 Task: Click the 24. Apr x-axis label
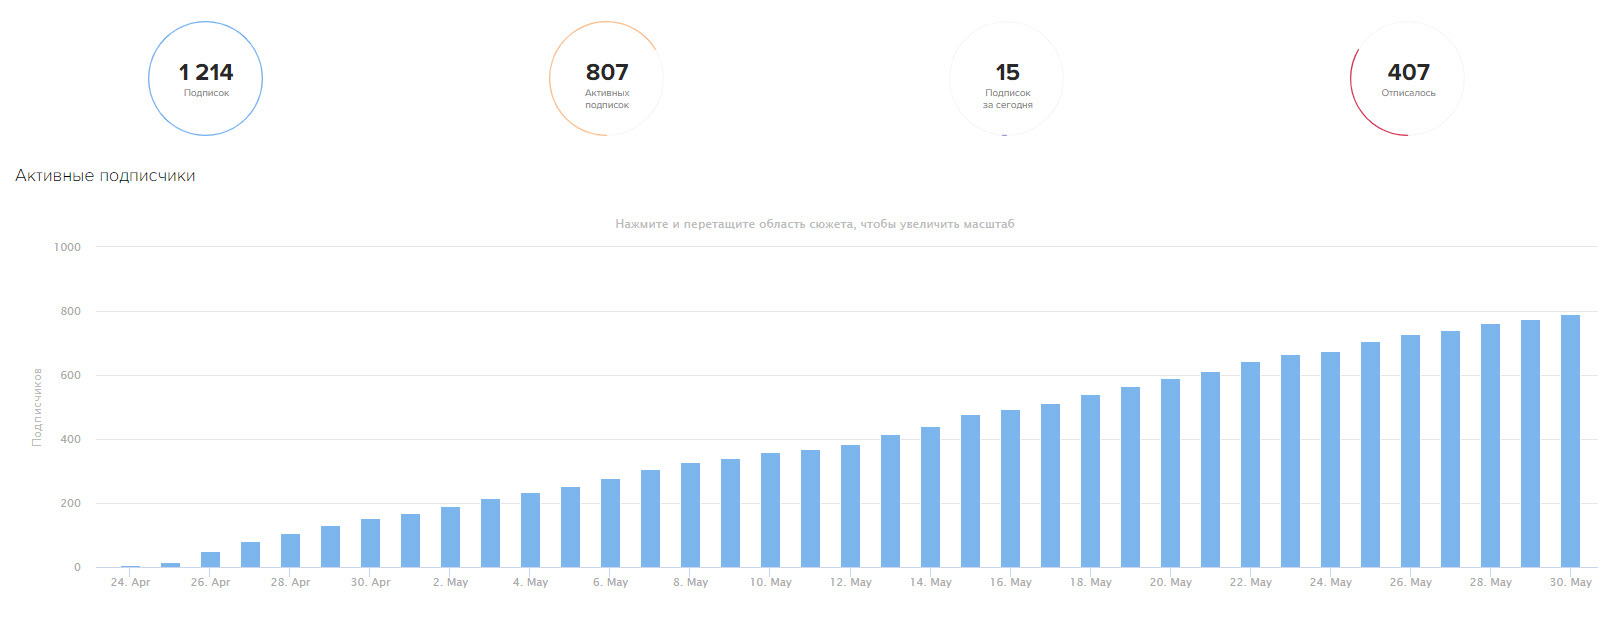(x=130, y=582)
